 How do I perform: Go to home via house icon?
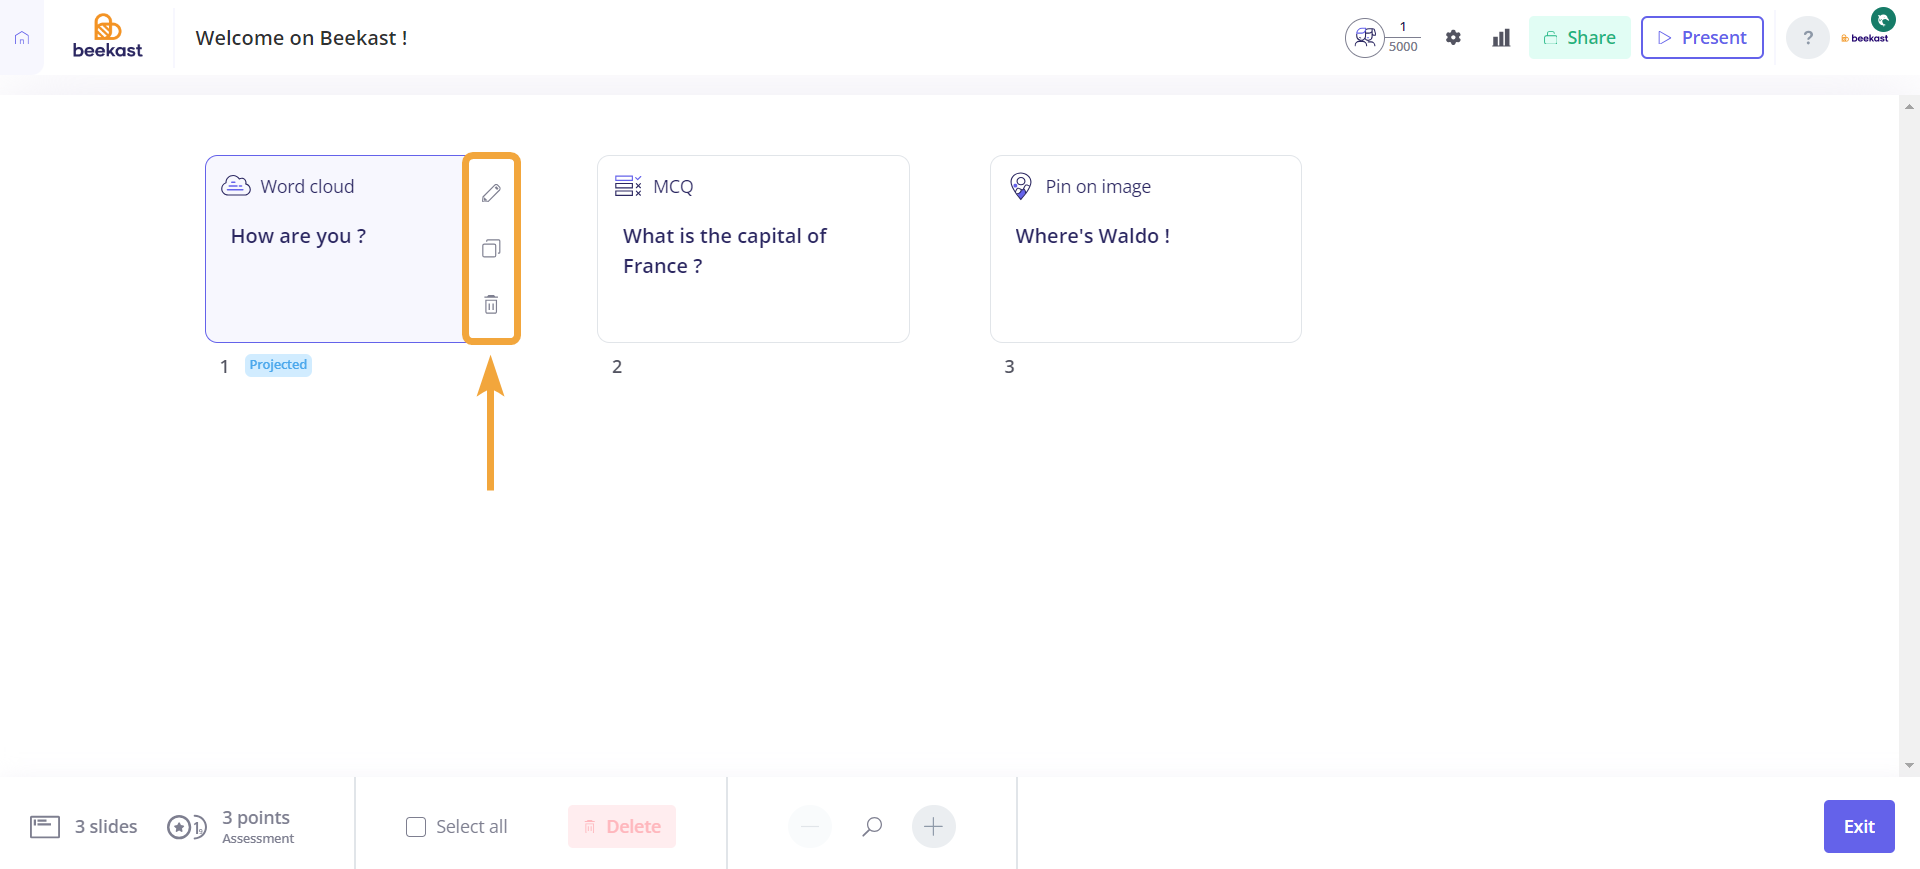[x=22, y=38]
